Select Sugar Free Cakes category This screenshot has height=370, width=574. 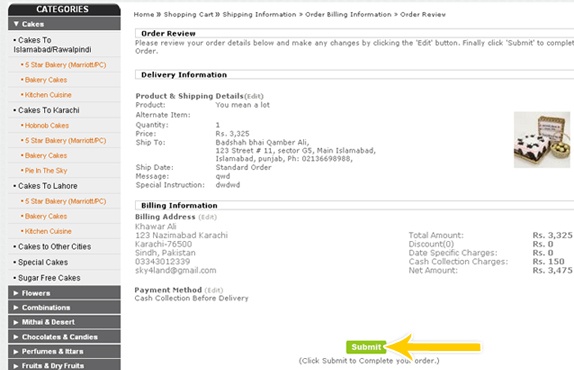[49, 278]
